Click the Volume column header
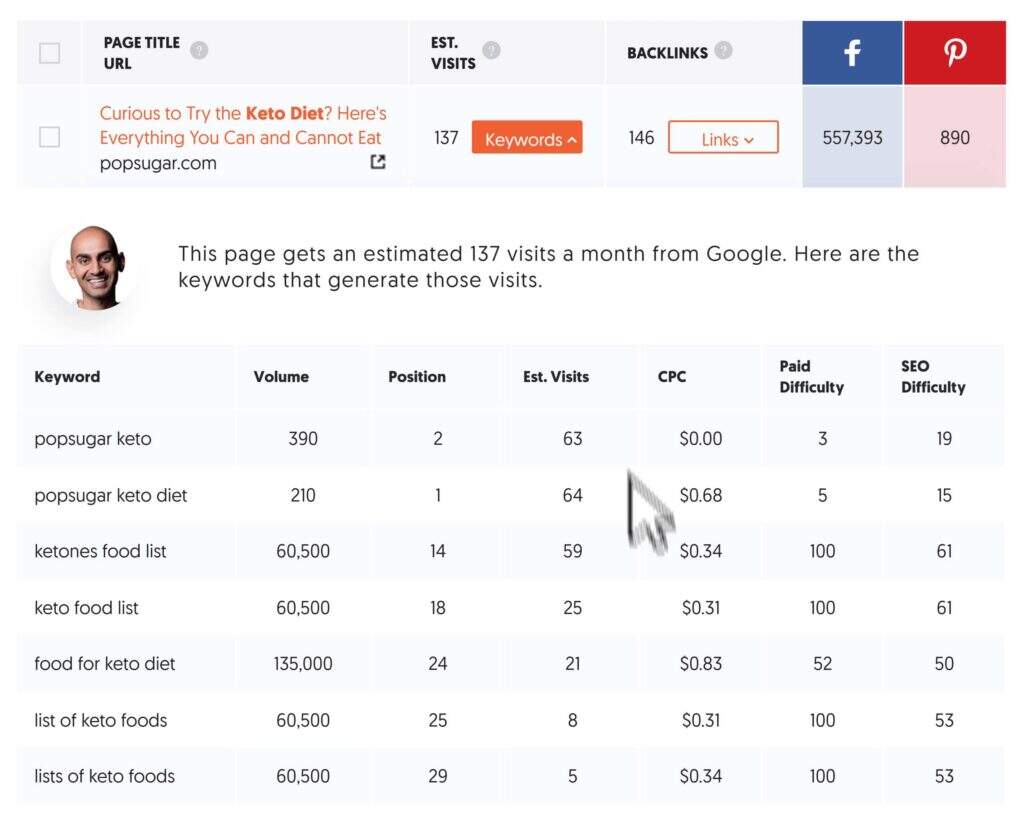The width and height of the screenshot is (1024, 819). click(281, 377)
